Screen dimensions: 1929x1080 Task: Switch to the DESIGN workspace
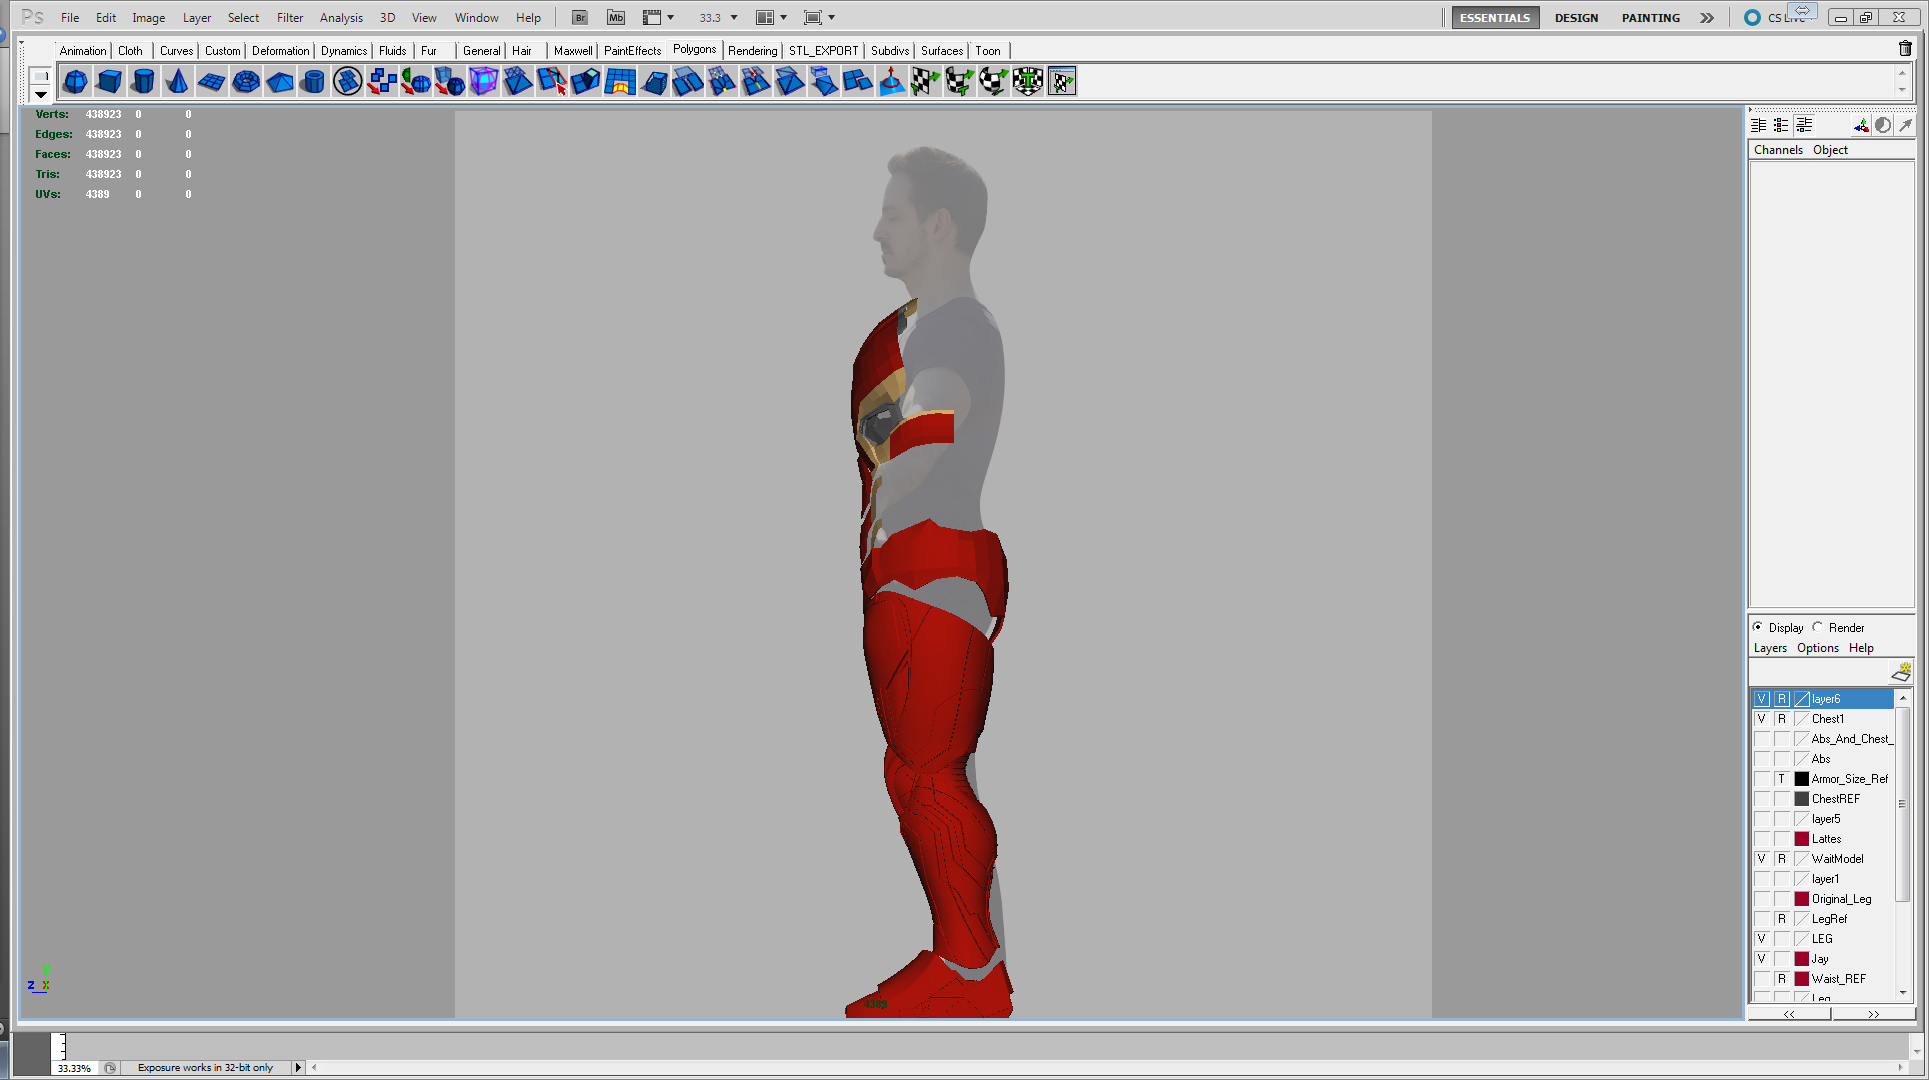pos(1576,18)
